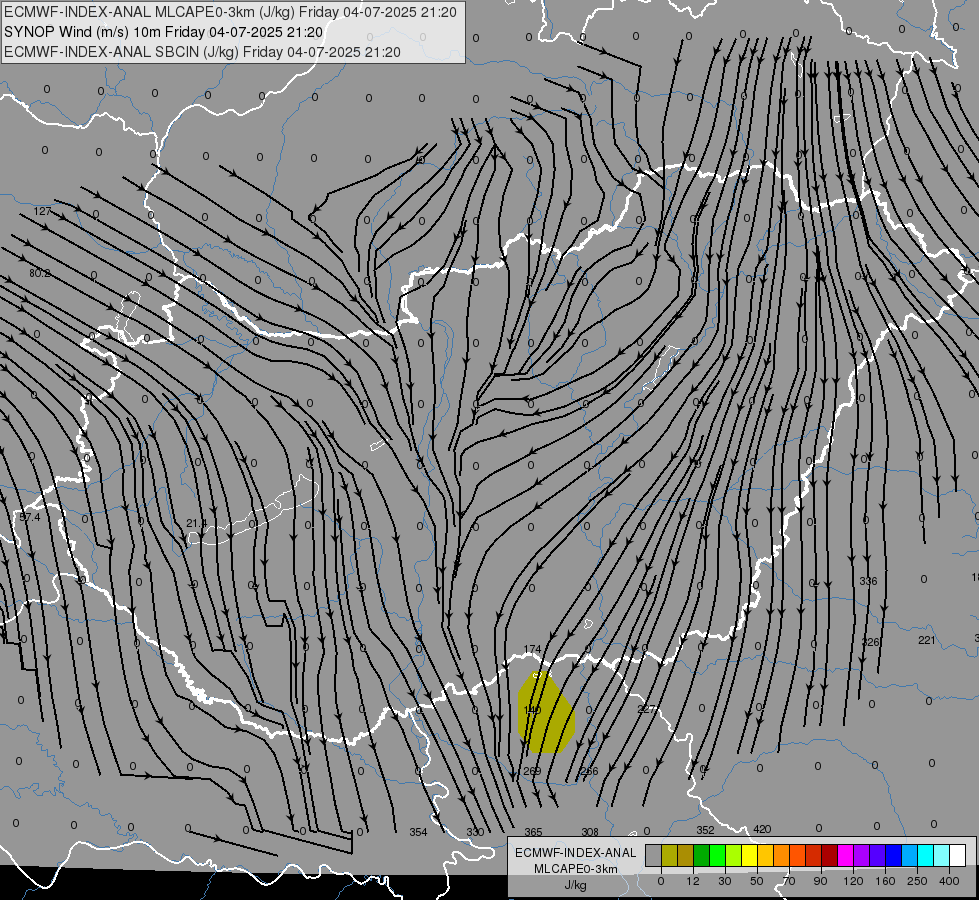The height and width of the screenshot is (900, 979).
Task: Click the legend scale label '400'
Action: pos(949,881)
